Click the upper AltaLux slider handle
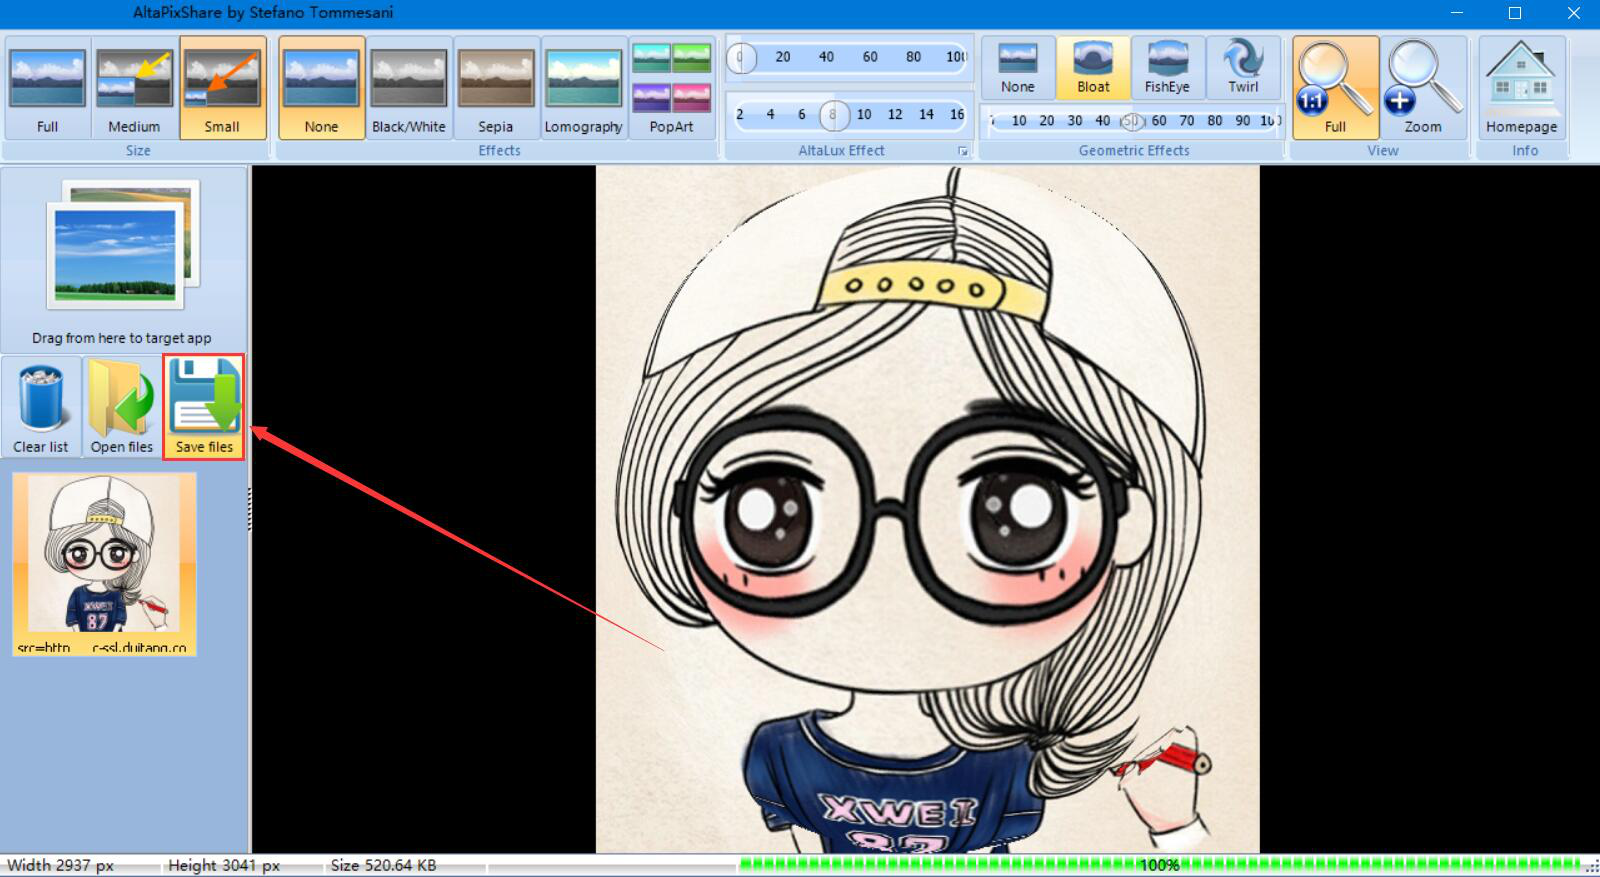 pos(741,57)
